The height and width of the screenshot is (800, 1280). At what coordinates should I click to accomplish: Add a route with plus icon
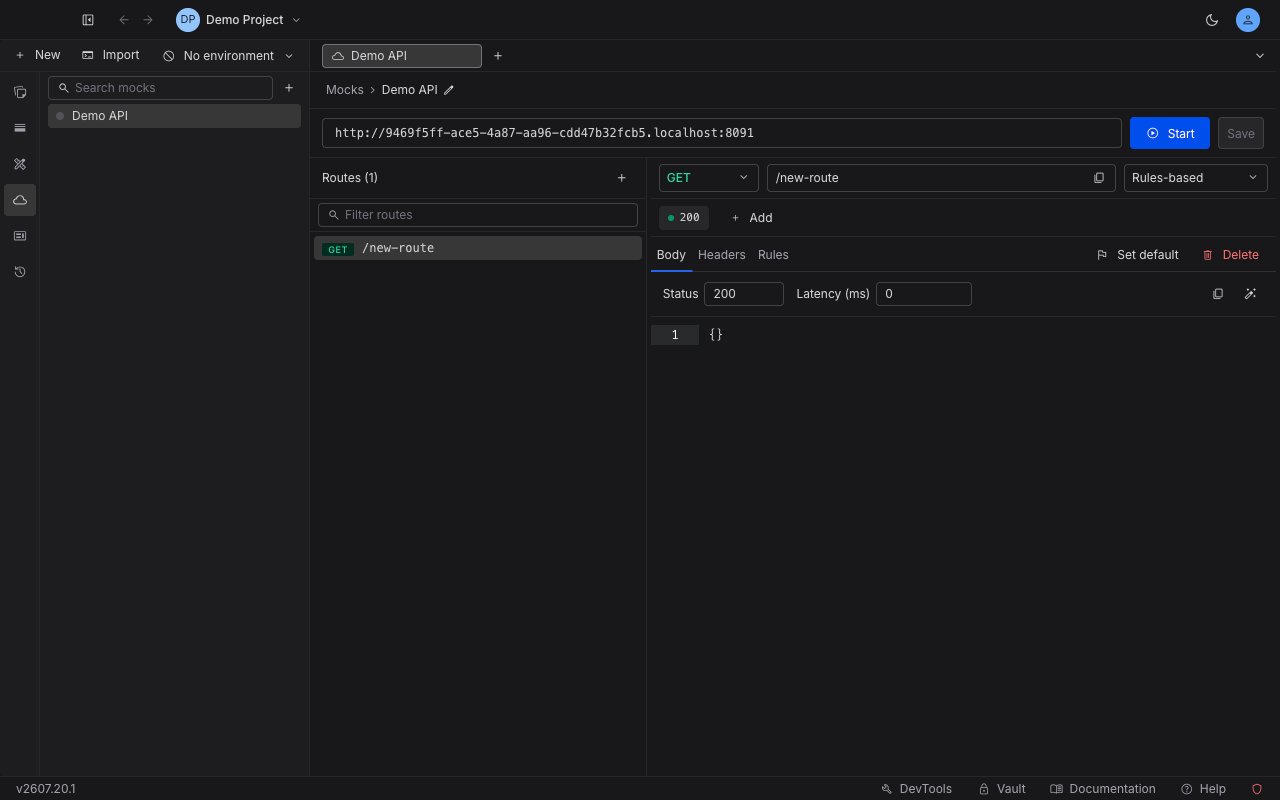[x=621, y=178]
